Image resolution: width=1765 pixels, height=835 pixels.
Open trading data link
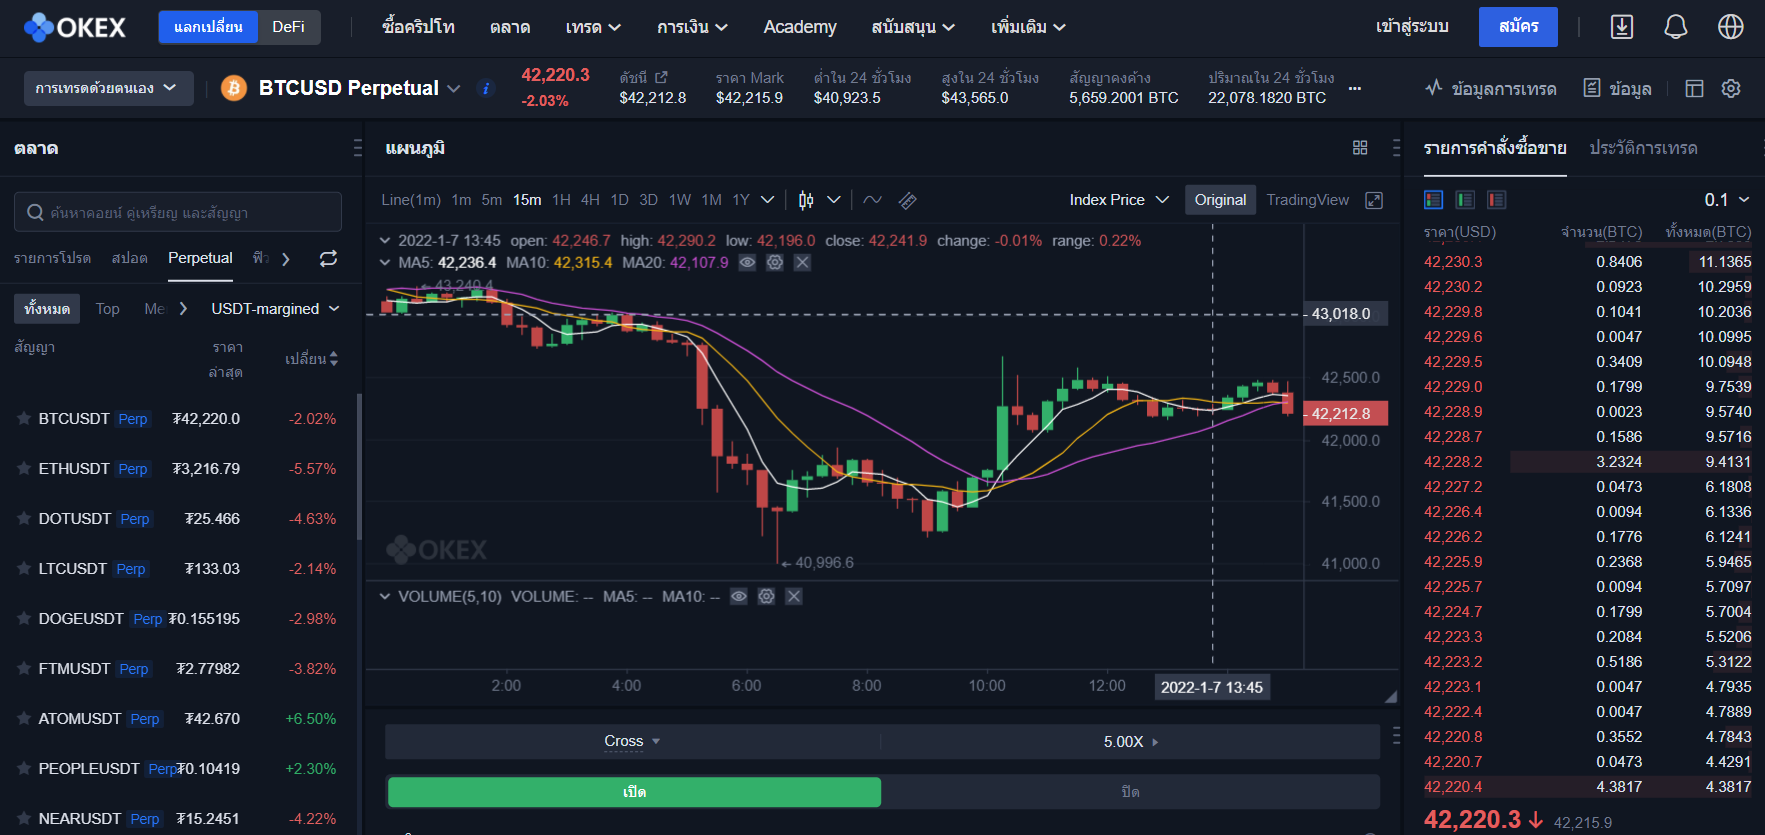1491,89
